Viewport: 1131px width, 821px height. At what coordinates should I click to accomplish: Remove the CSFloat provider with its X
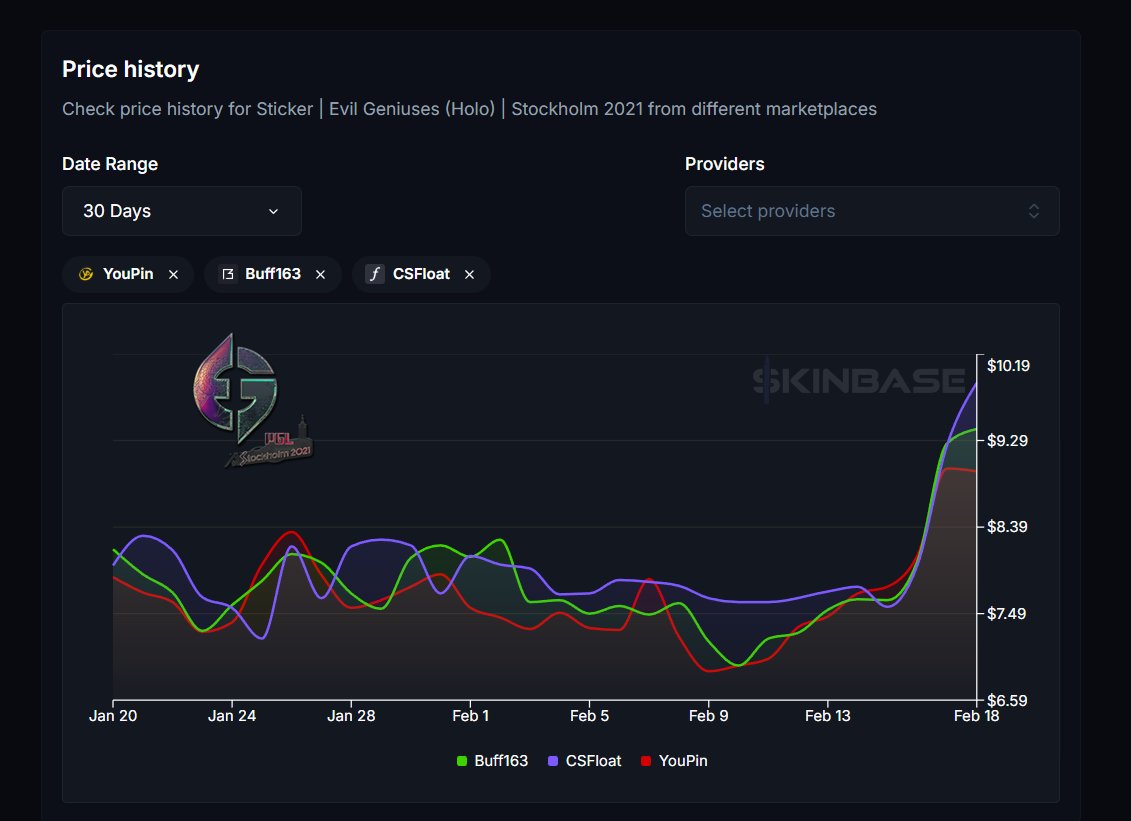(469, 273)
